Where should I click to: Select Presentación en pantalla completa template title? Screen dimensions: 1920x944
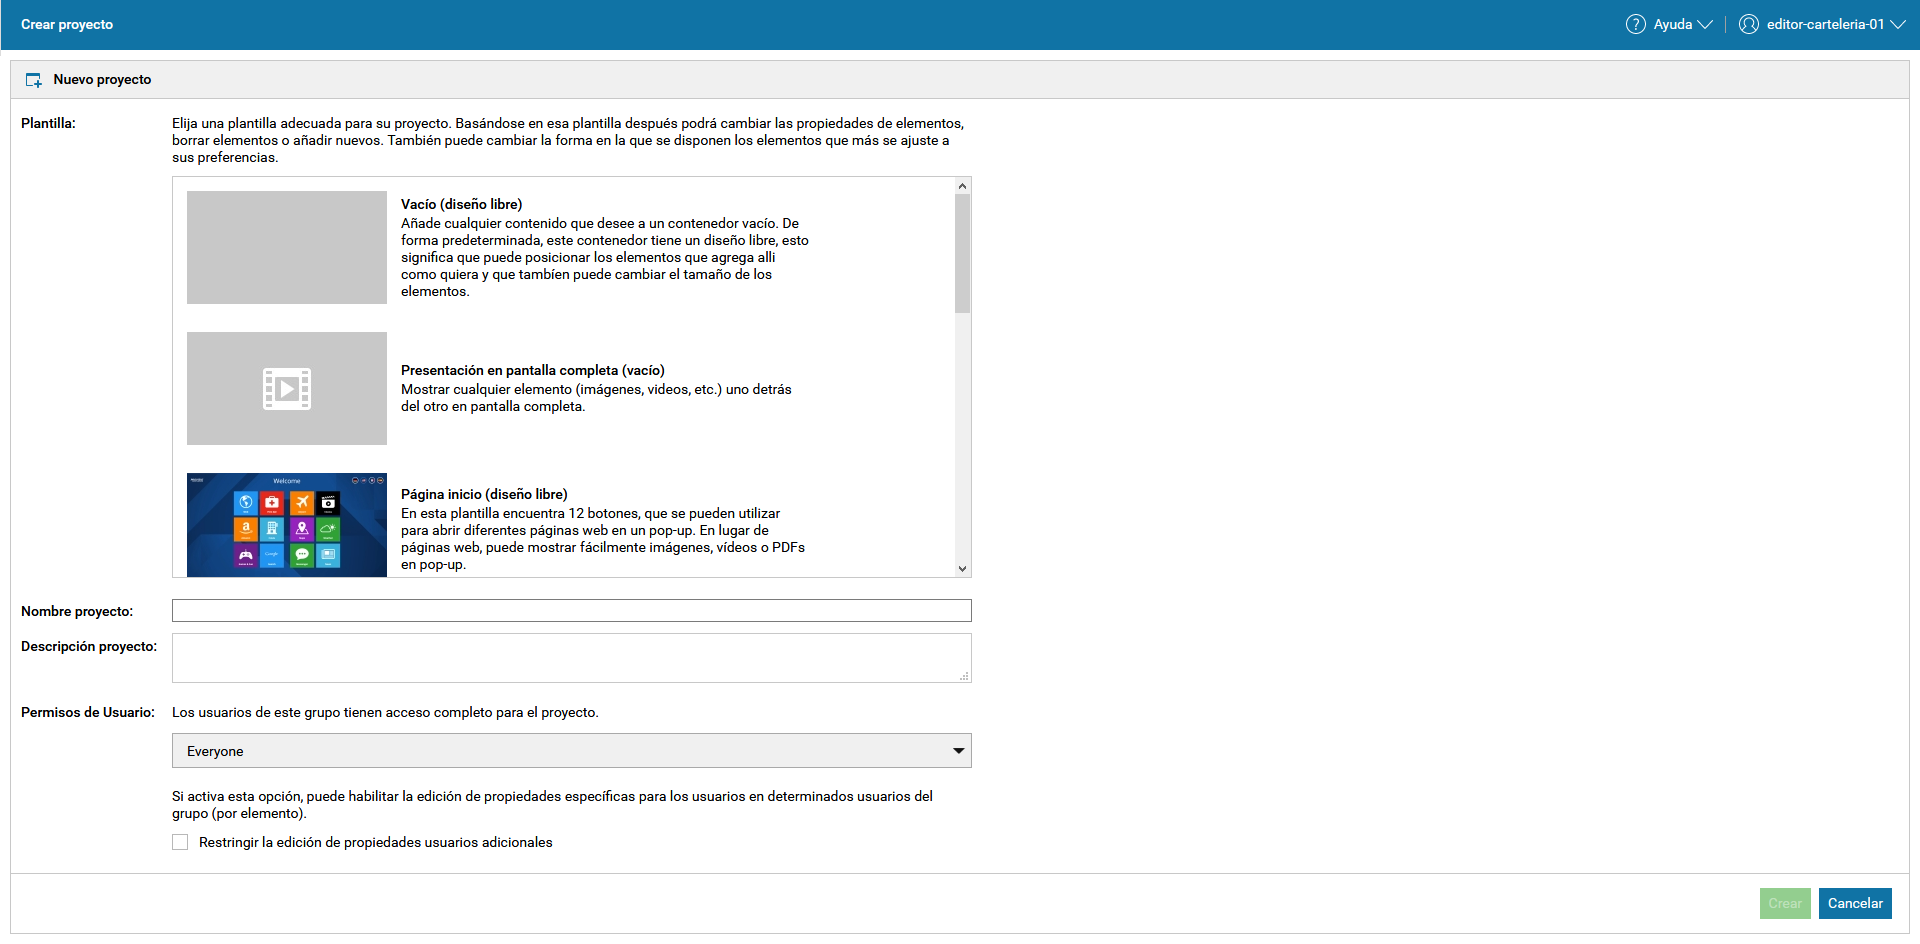coord(532,370)
